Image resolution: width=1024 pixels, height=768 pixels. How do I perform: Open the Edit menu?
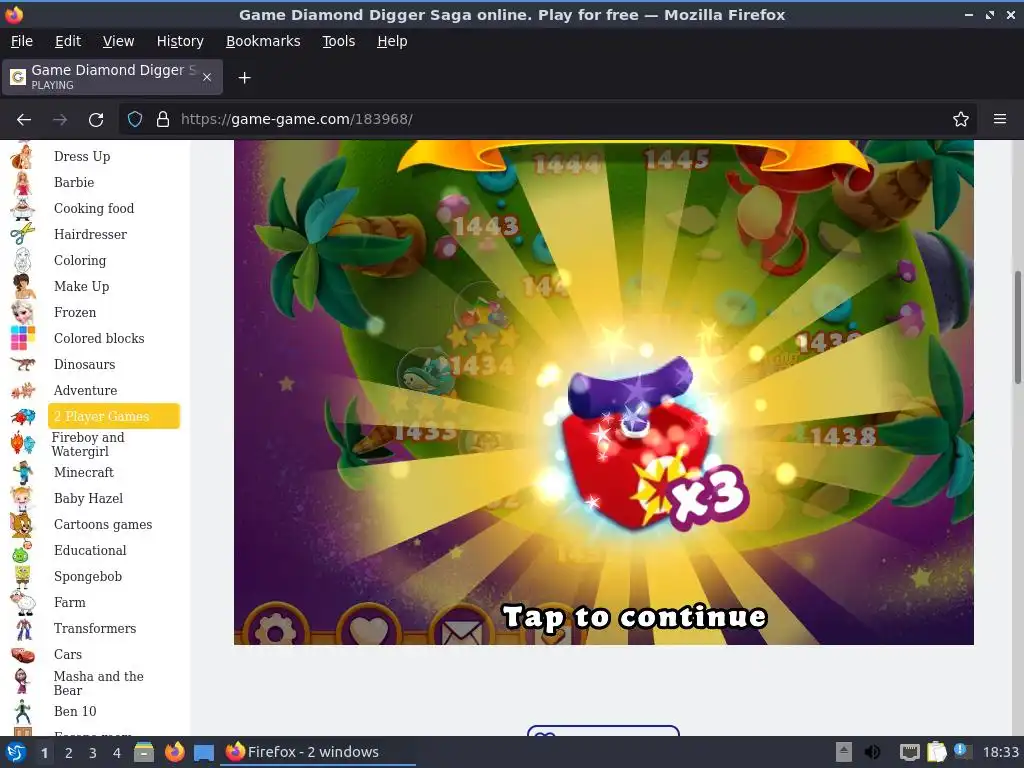tap(68, 41)
